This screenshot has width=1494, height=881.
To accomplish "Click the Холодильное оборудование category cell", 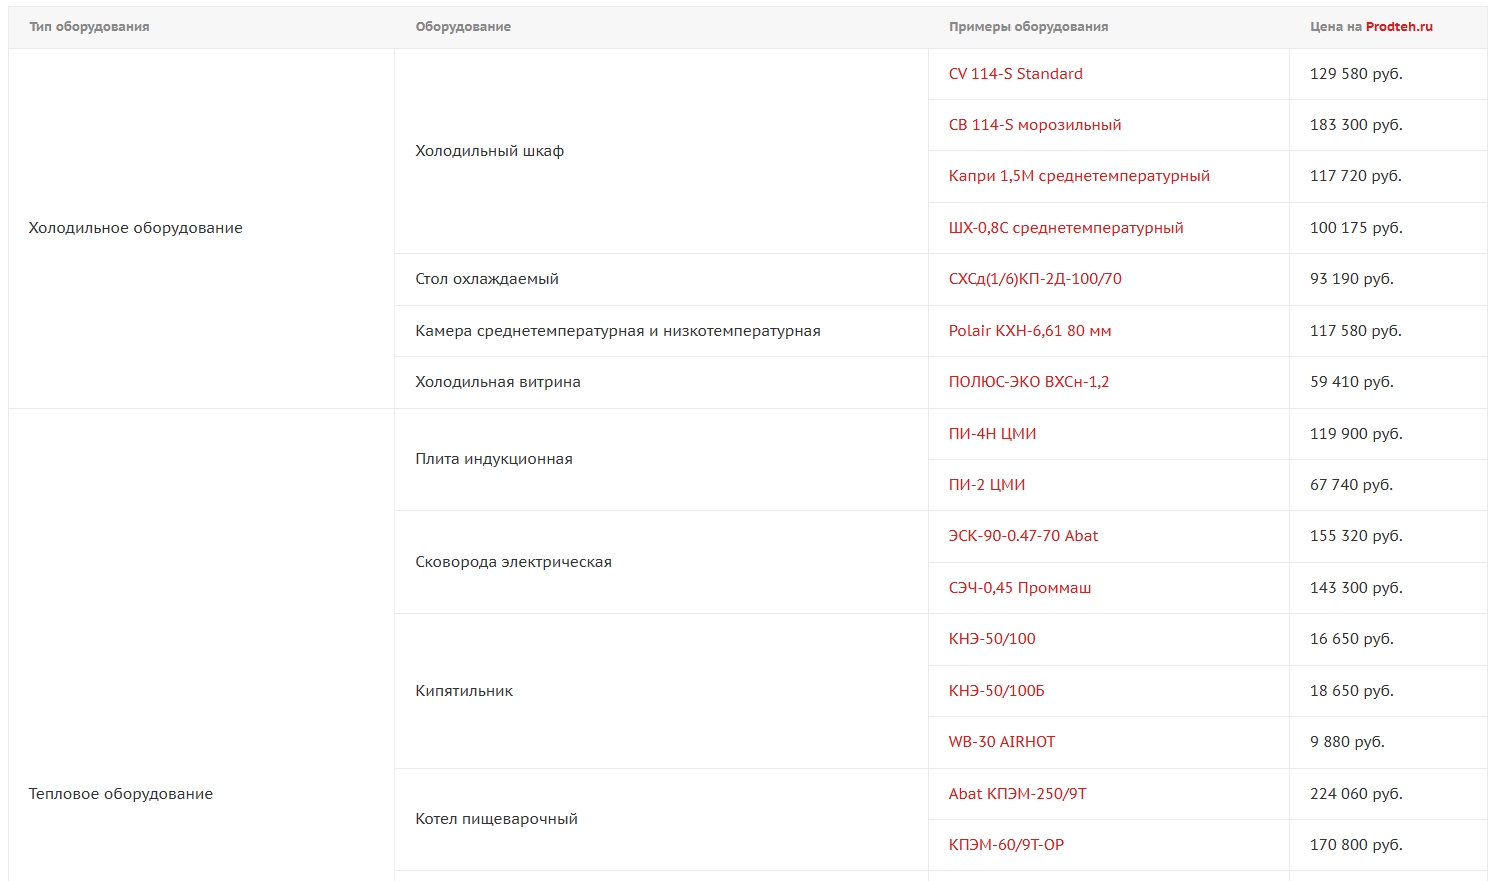I will [x=135, y=228].
